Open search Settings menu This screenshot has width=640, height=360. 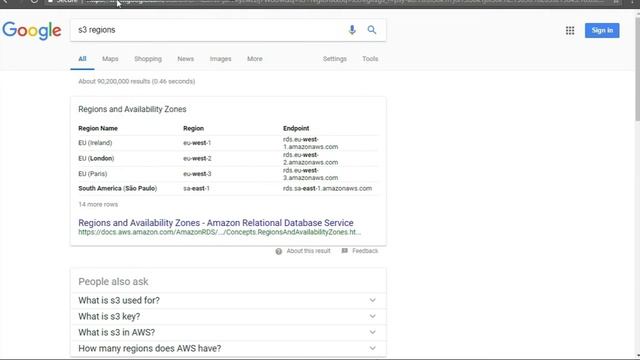(335, 59)
